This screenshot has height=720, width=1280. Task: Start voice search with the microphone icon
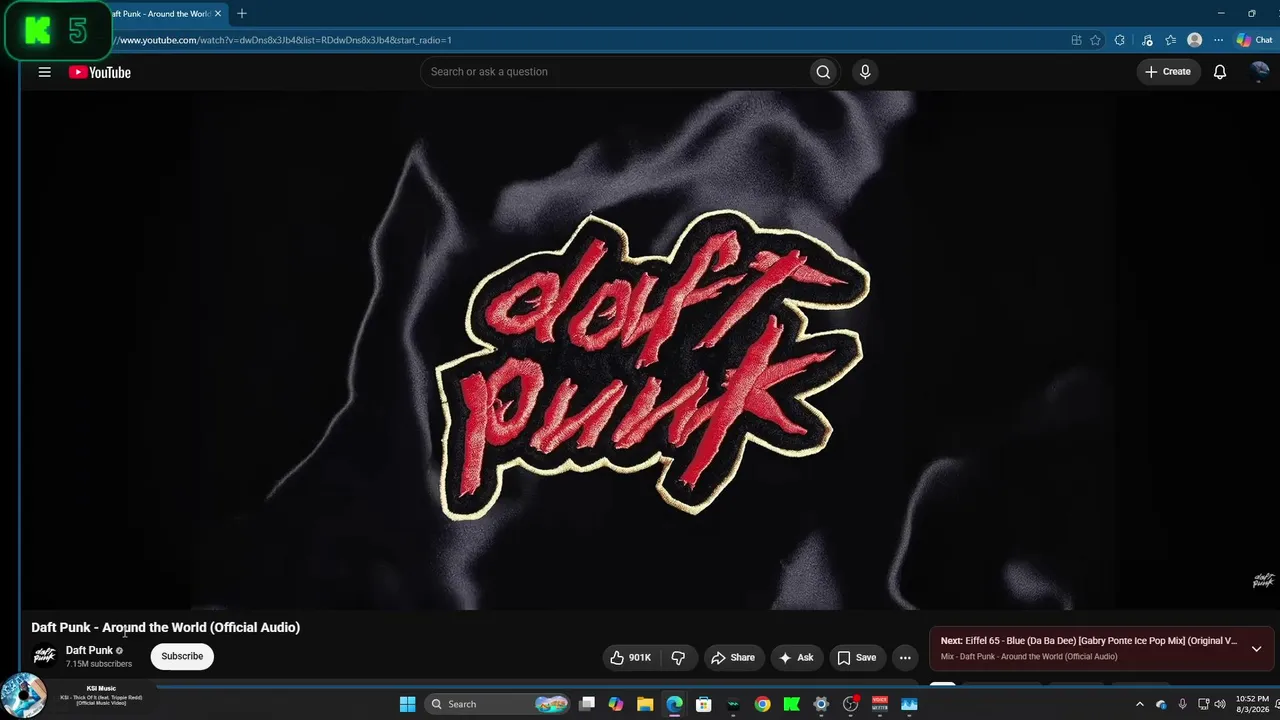(x=865, y=72)
